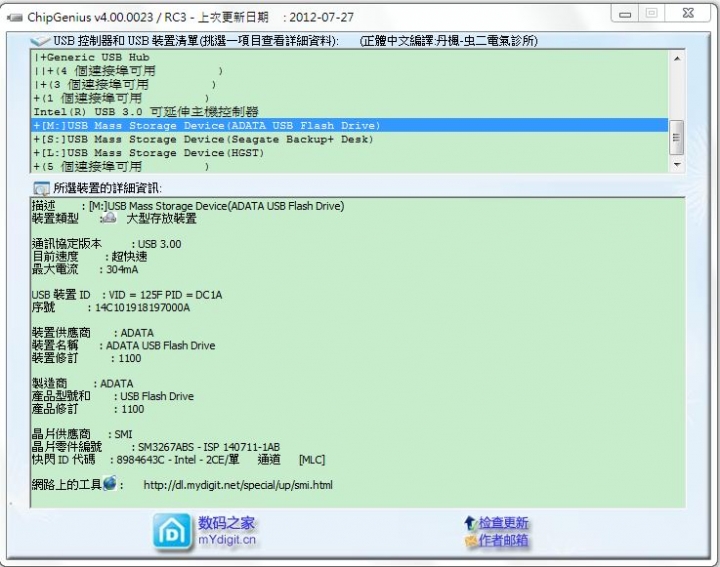
Task: Minimize the ChipGenius window
Action: point(624,14)
